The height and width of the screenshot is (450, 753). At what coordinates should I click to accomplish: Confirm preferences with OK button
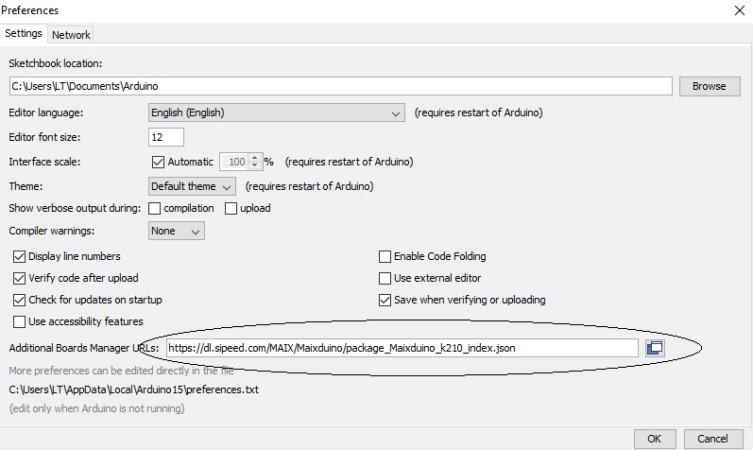[655, 438]
